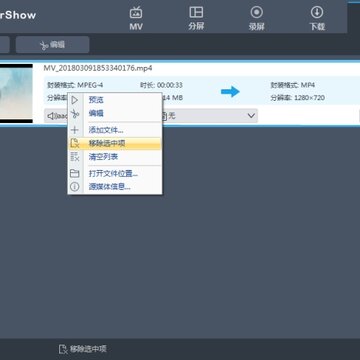The image size is (360, 360).
Task: Click the plus icon beside 添加文件
Action: pyautogui.click(x=75, y=130)
